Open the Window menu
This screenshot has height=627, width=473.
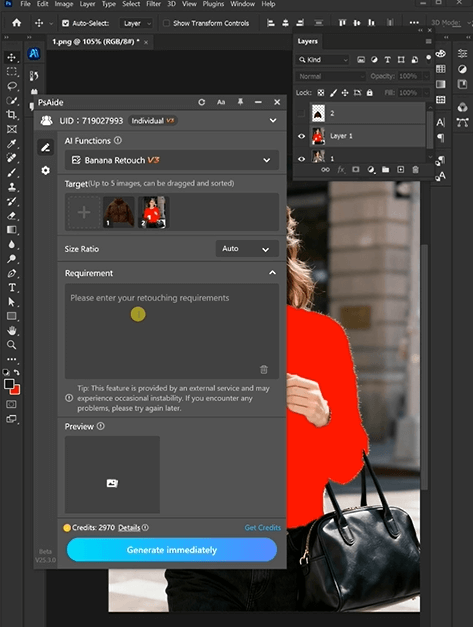[x=242, y=4]
